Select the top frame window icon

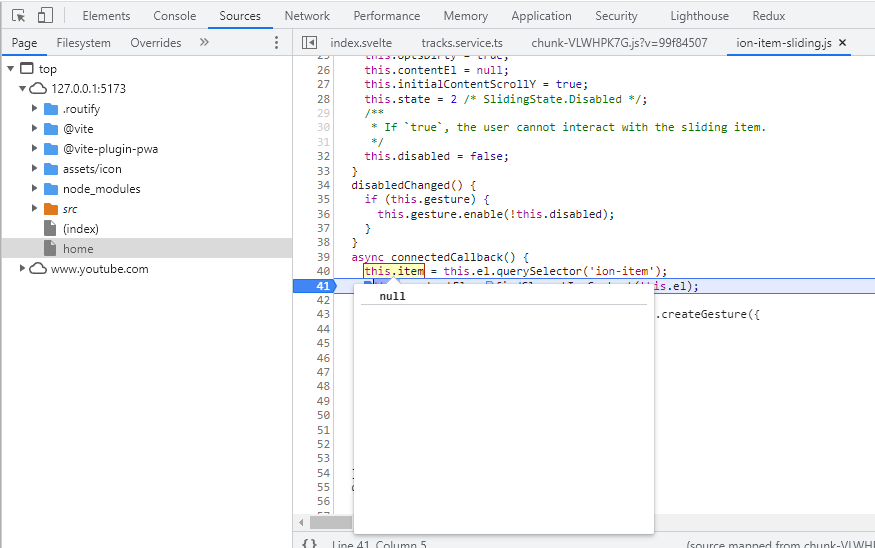pos(26,68)
